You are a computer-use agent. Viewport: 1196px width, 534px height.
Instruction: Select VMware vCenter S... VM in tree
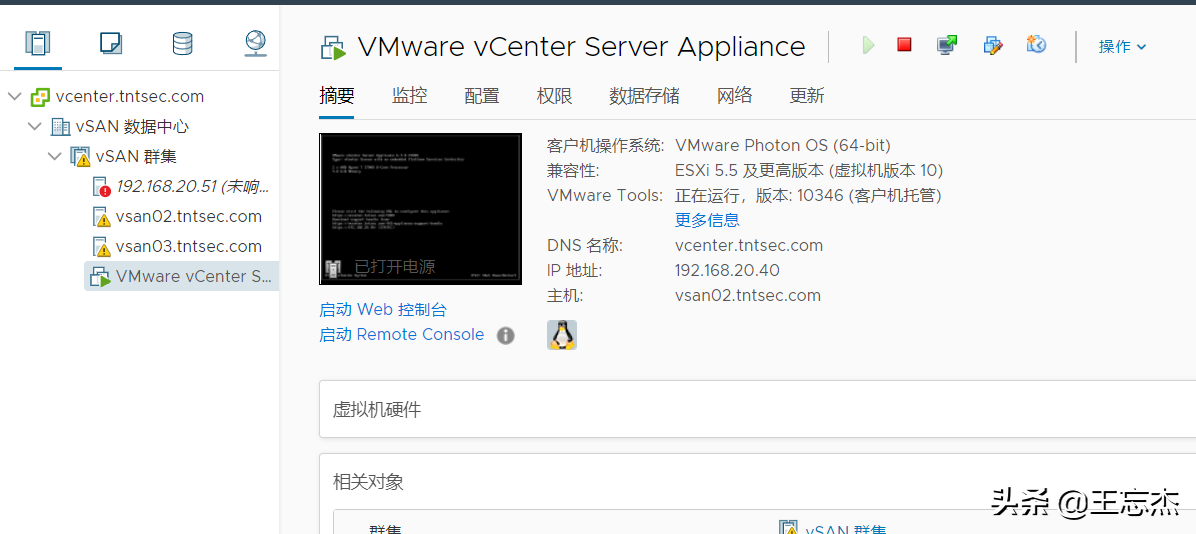(192, 276)
